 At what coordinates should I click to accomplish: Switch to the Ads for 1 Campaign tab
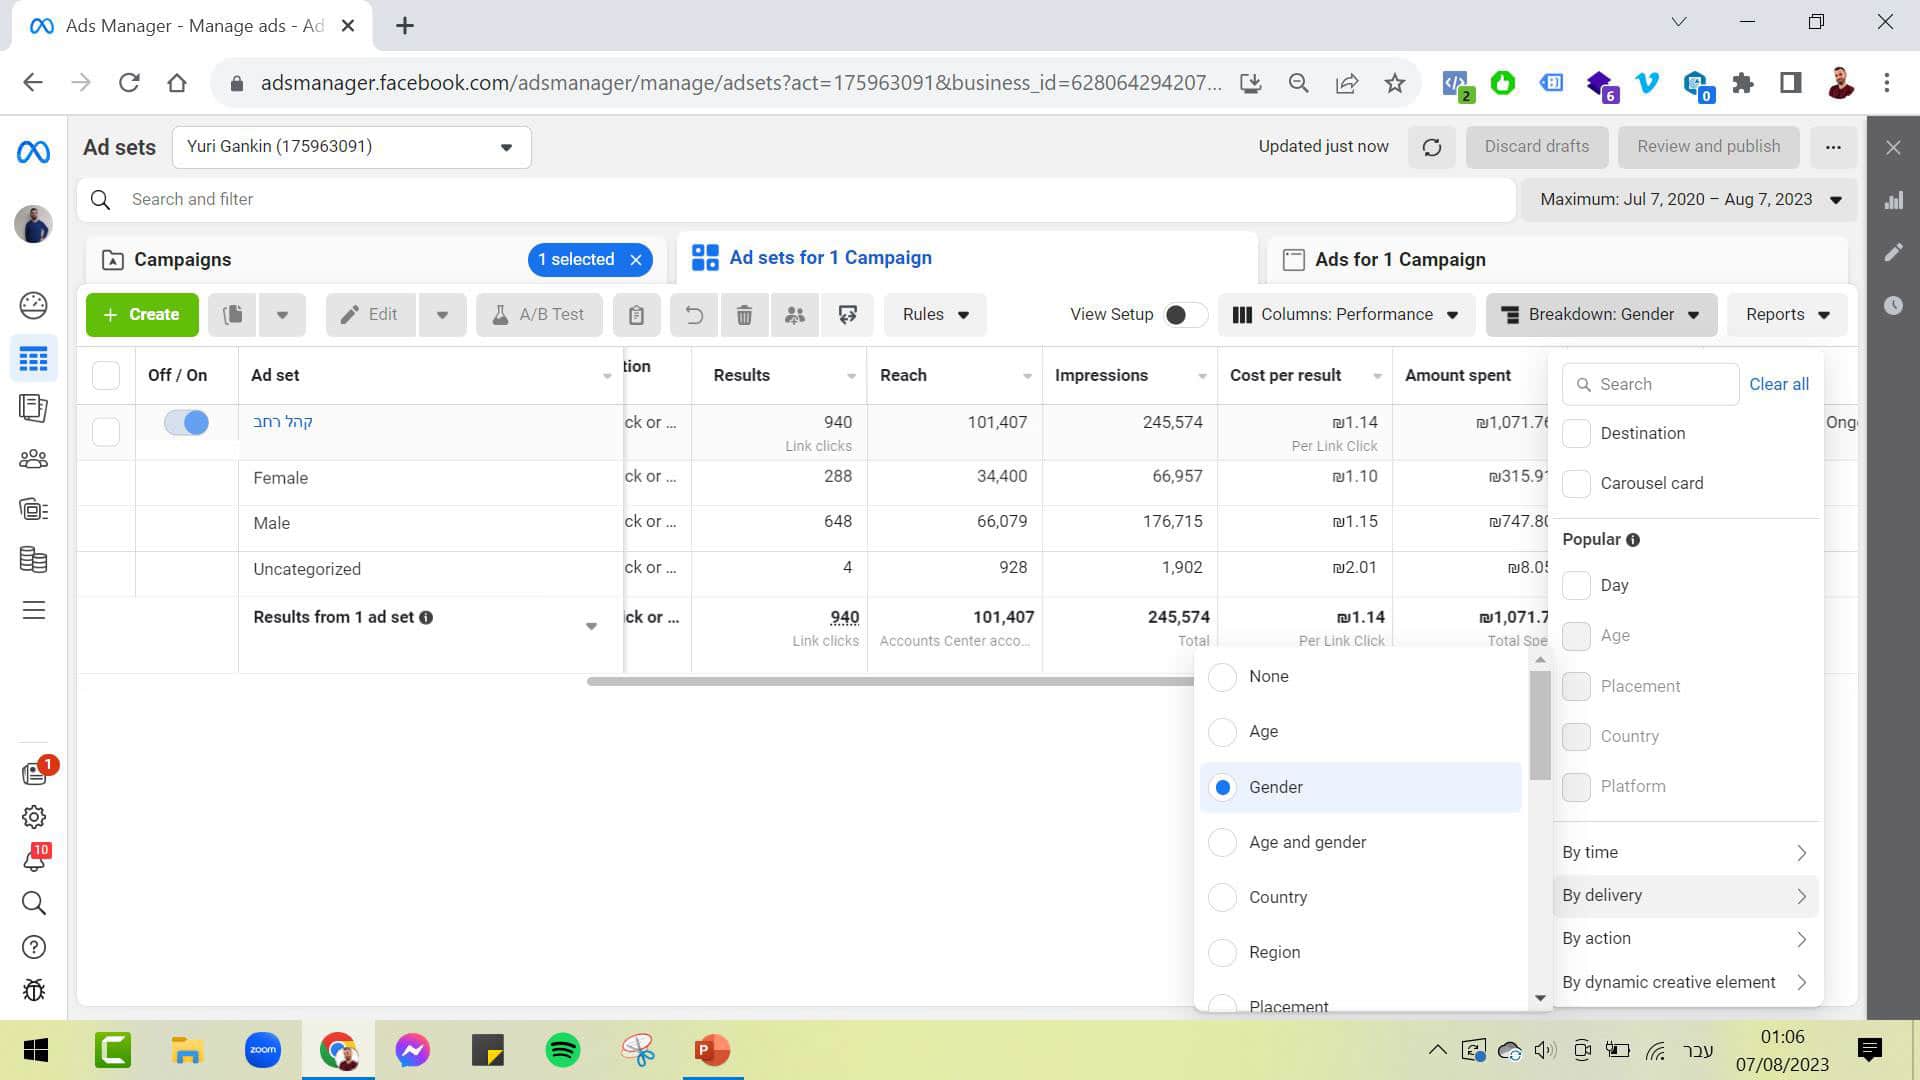1399,260
